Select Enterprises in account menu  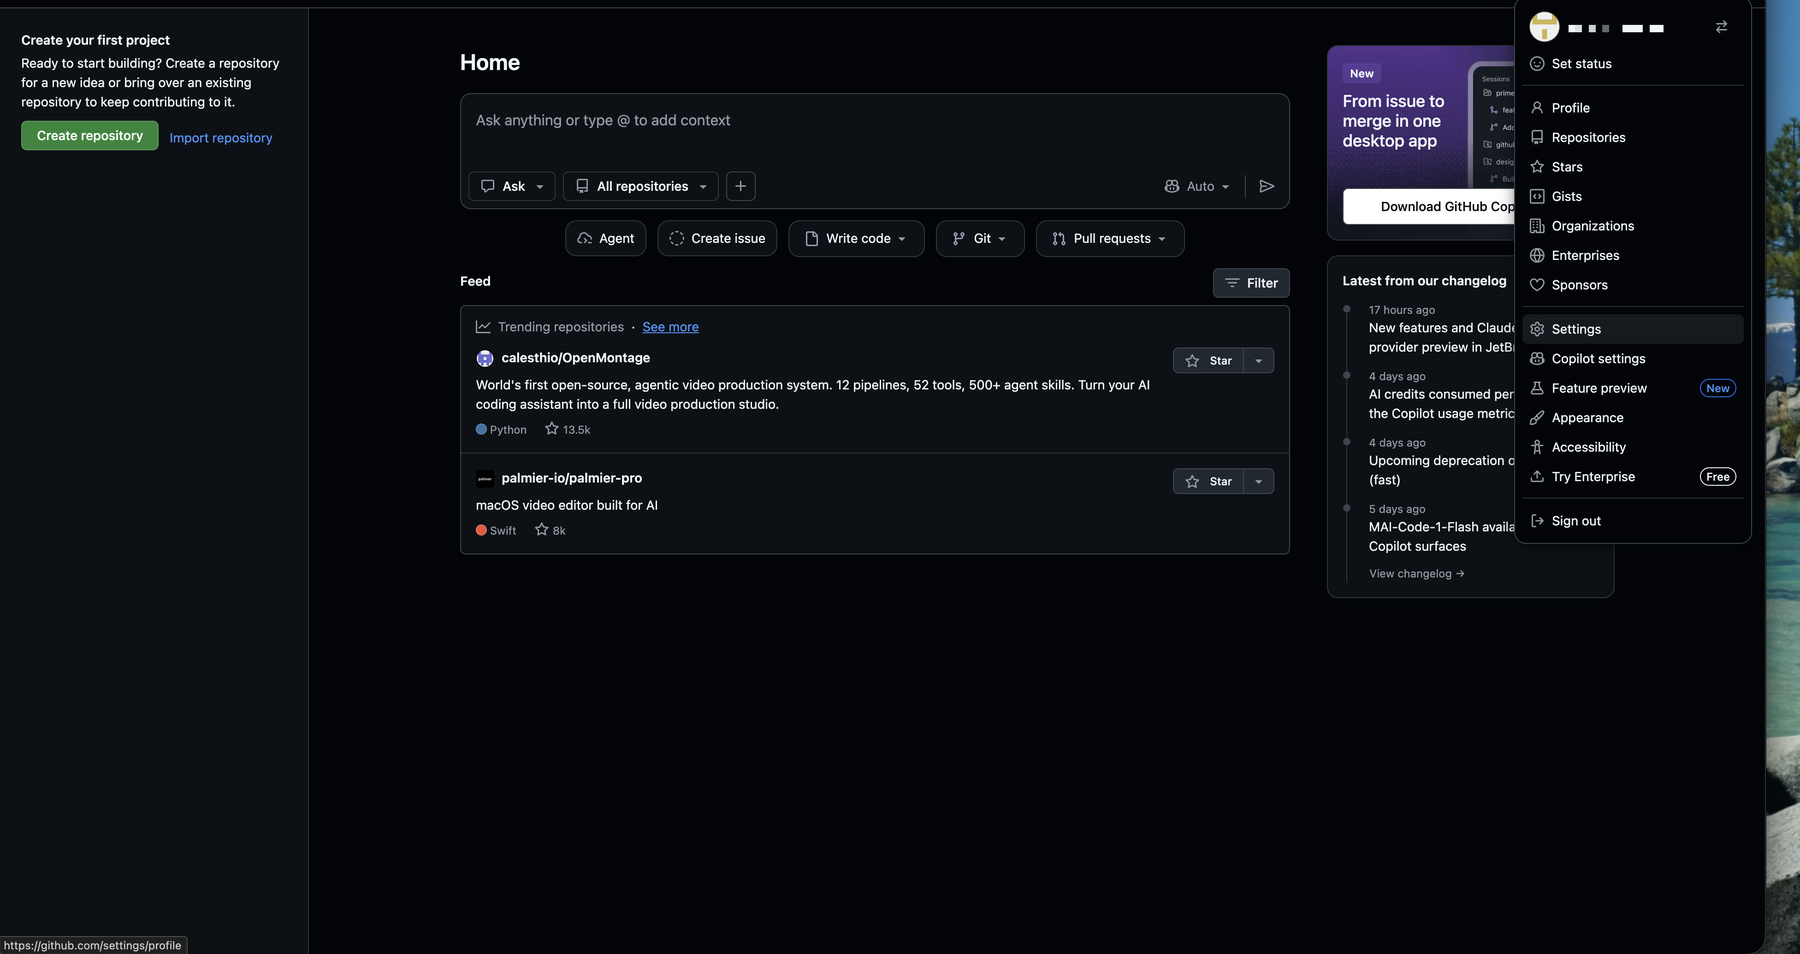1632,256
